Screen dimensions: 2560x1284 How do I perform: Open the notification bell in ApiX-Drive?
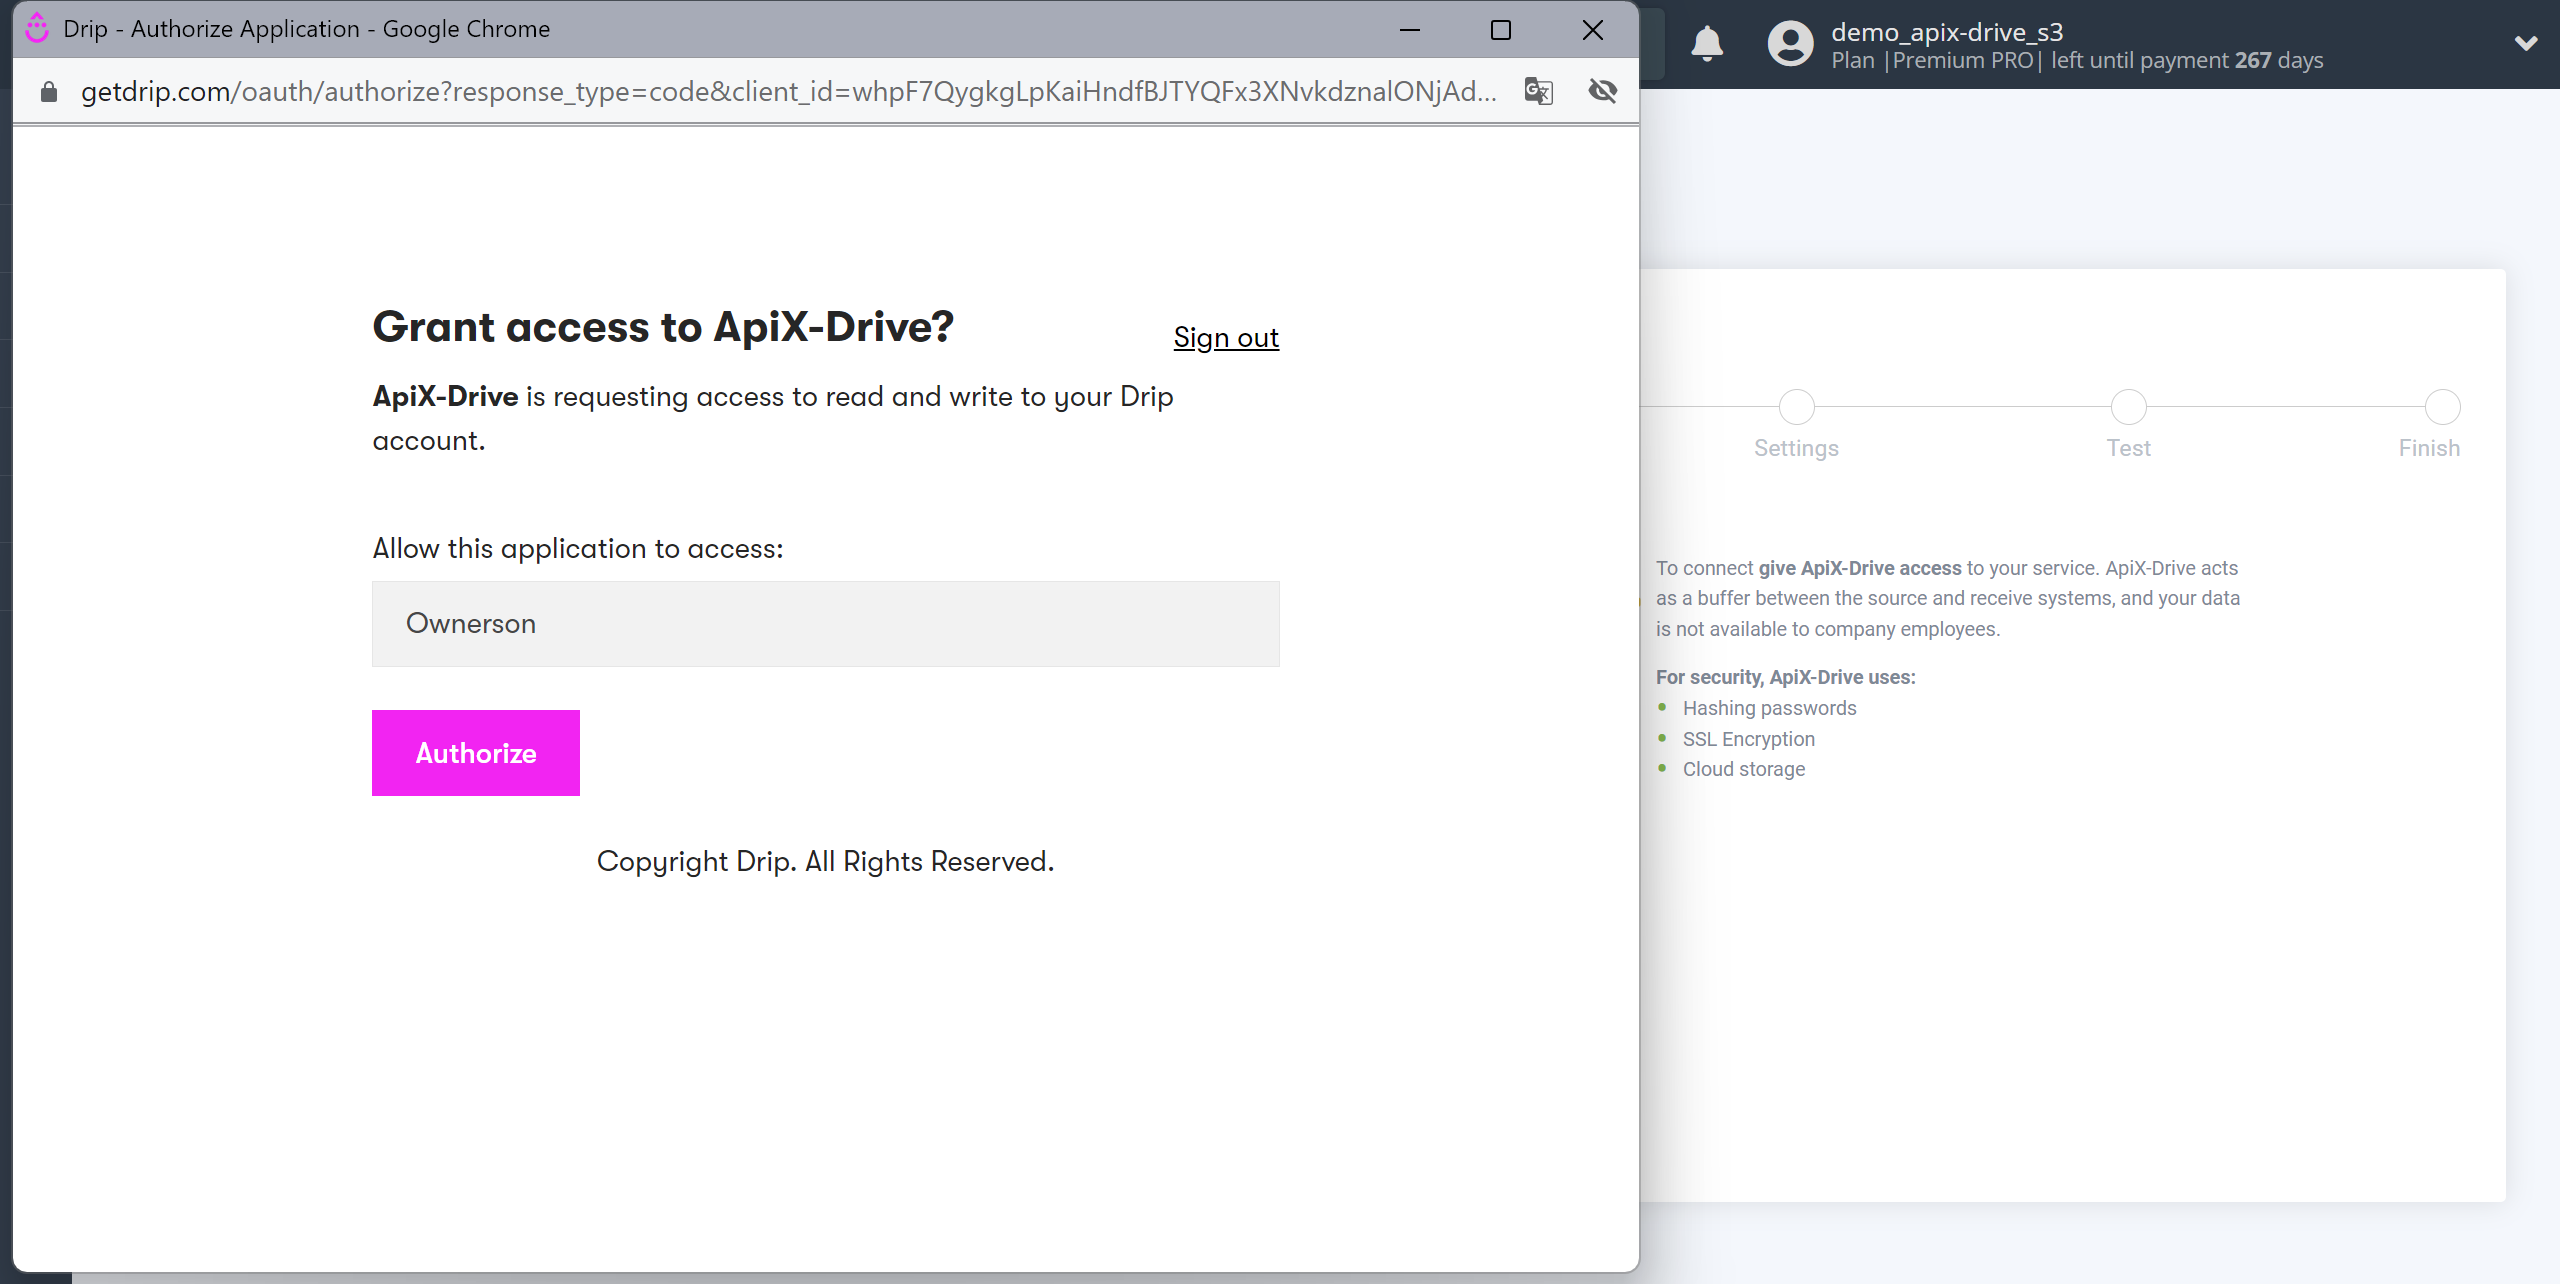click(x=1707, y=44)
